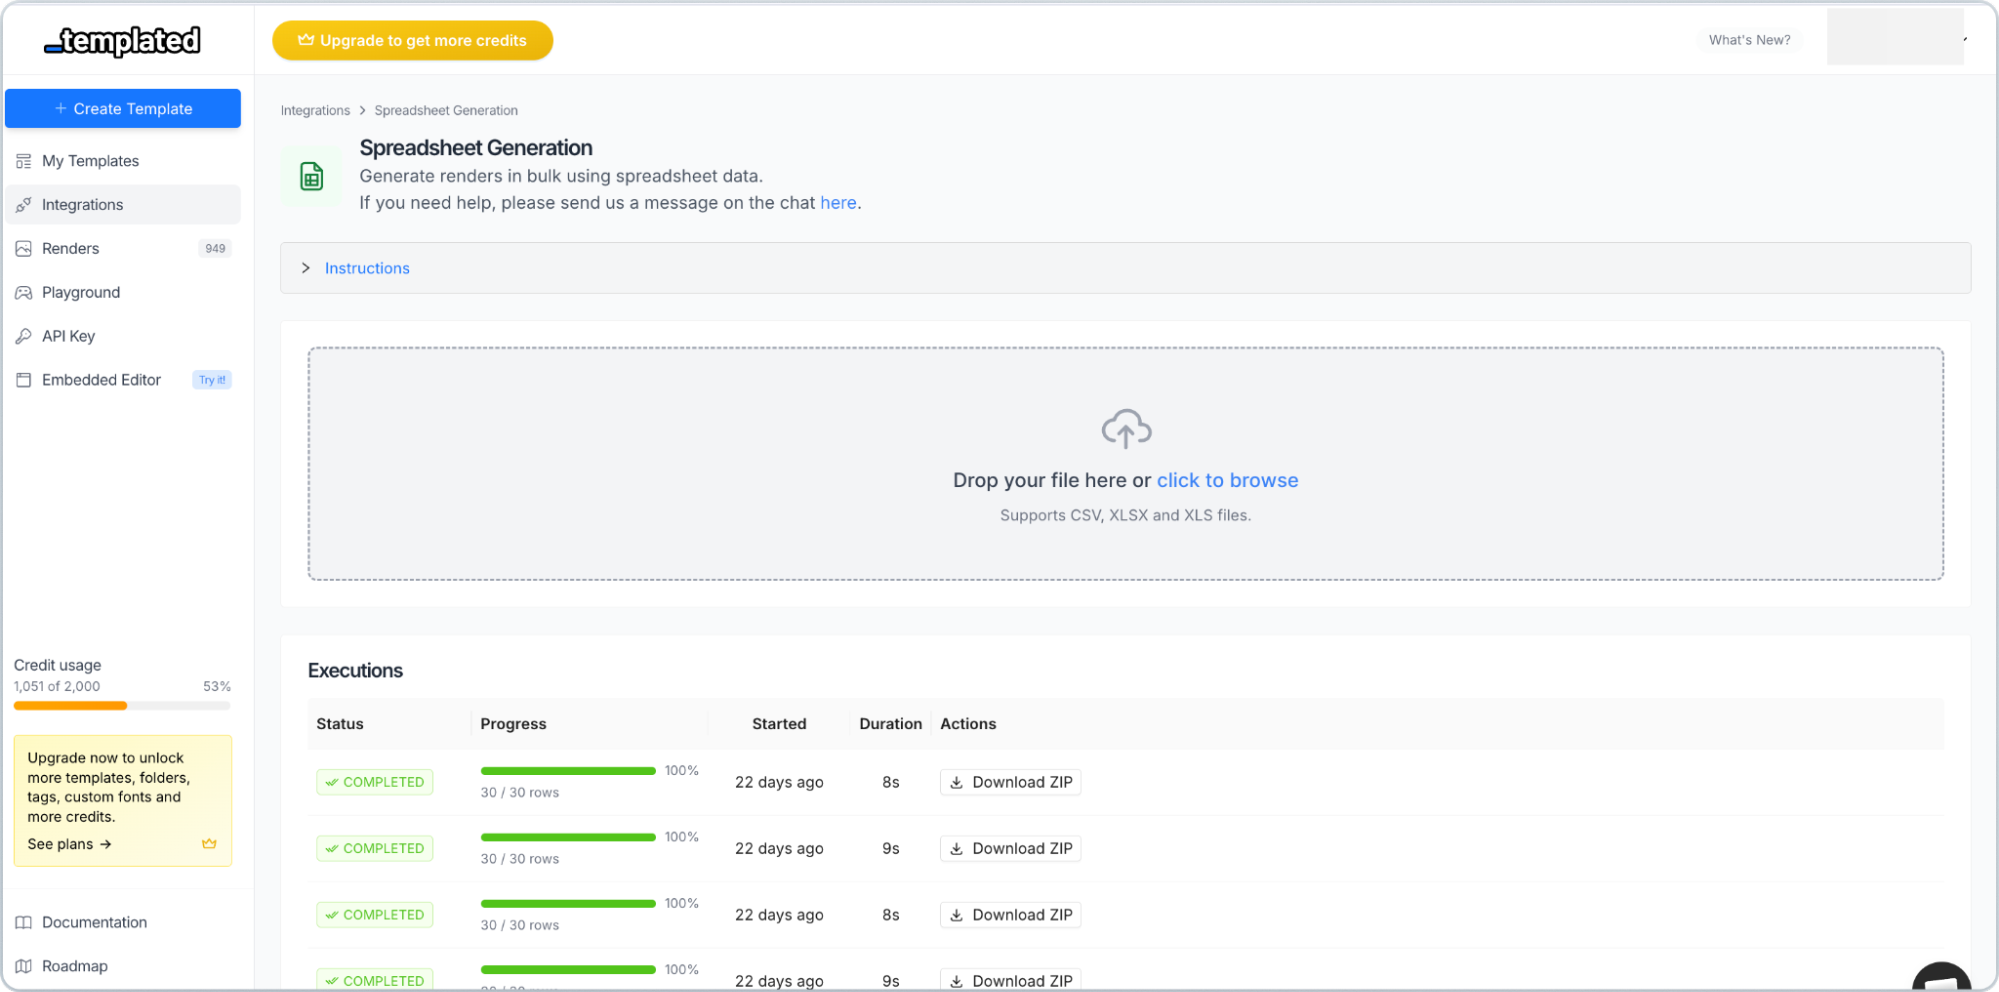The height and width of the screenshot is (992, 1999).
Task: Open the user account dropdown
Action: tap(1897, 38)
